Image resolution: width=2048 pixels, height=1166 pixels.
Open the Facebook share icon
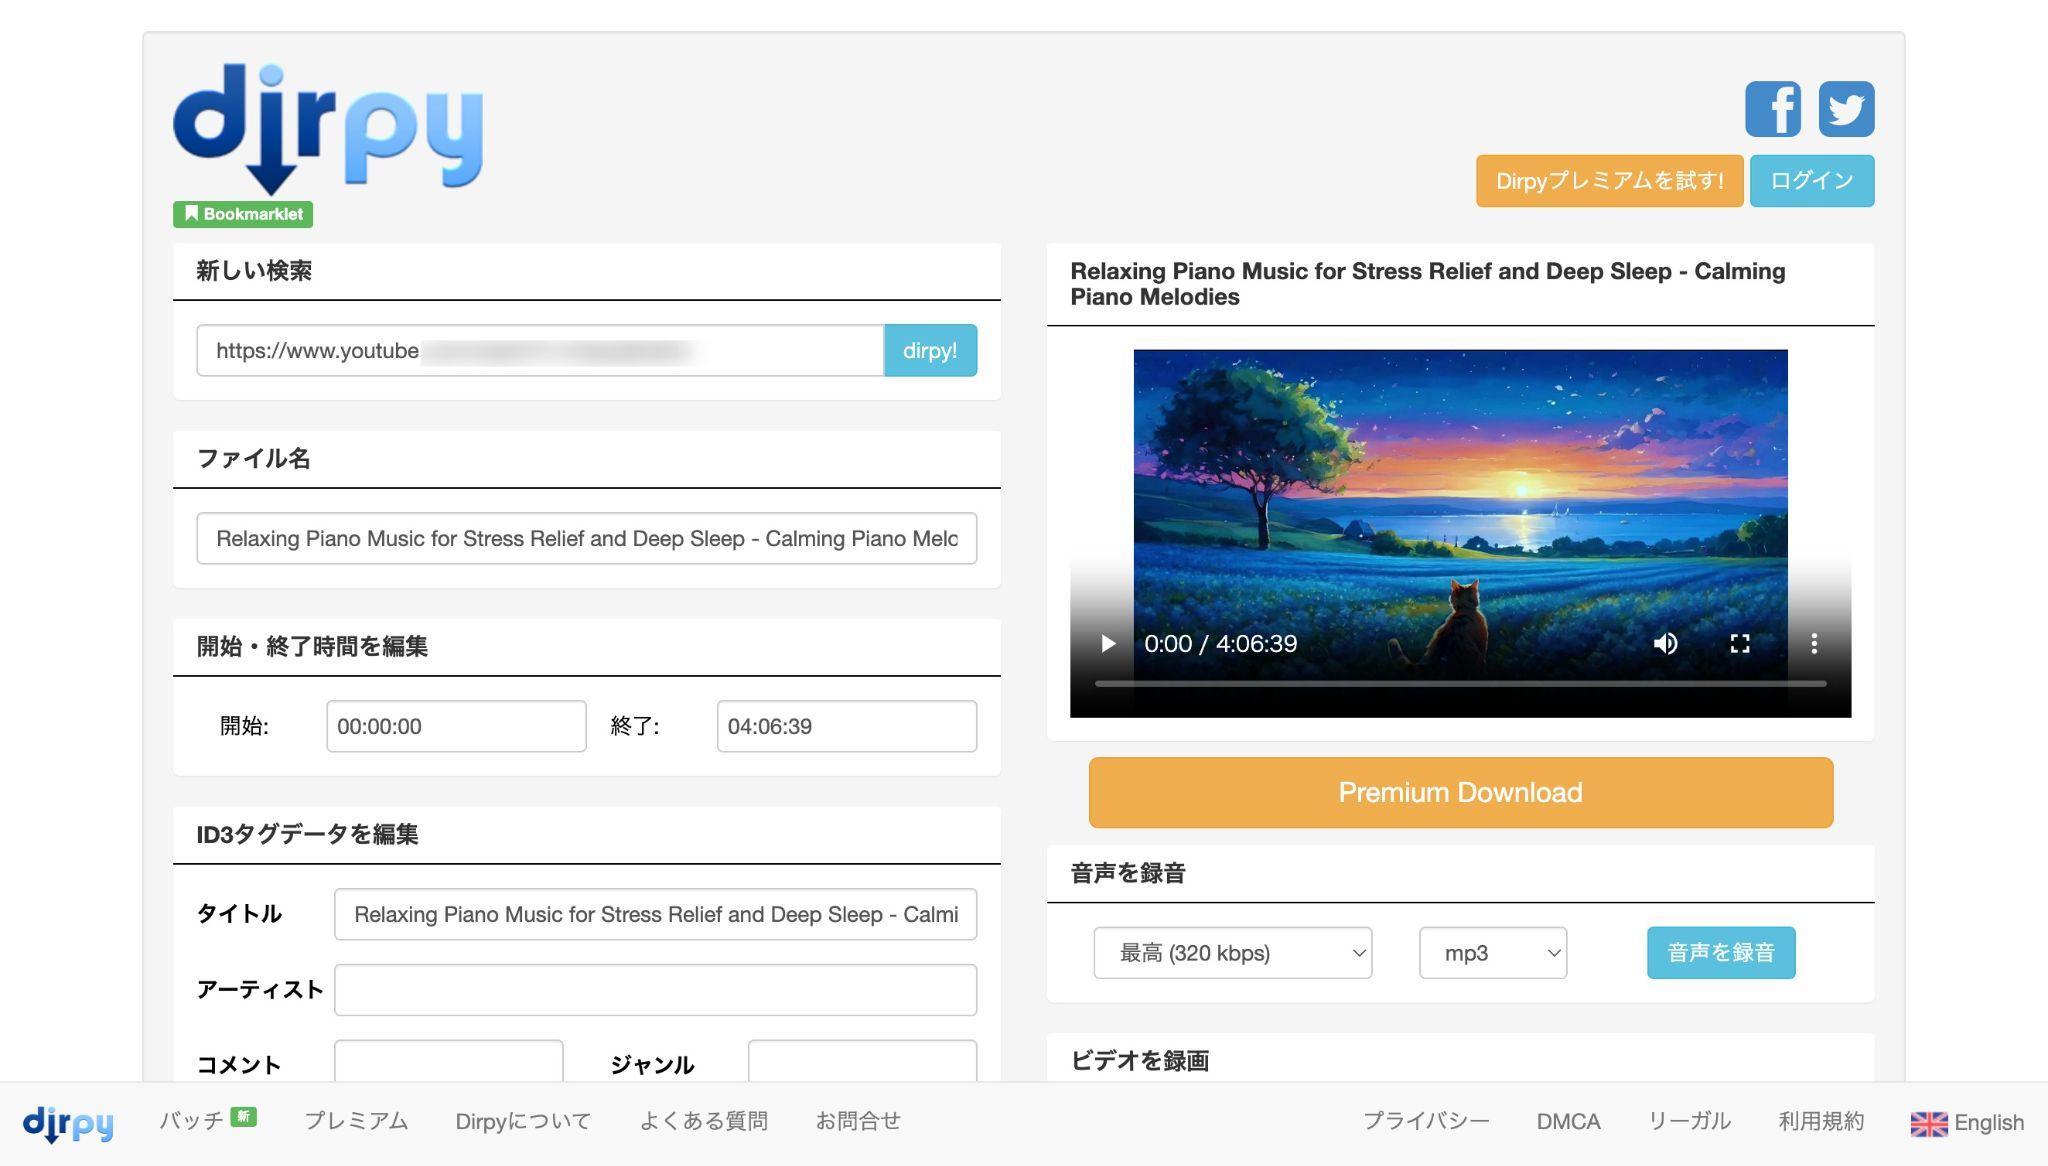[x=1773, y=109]
